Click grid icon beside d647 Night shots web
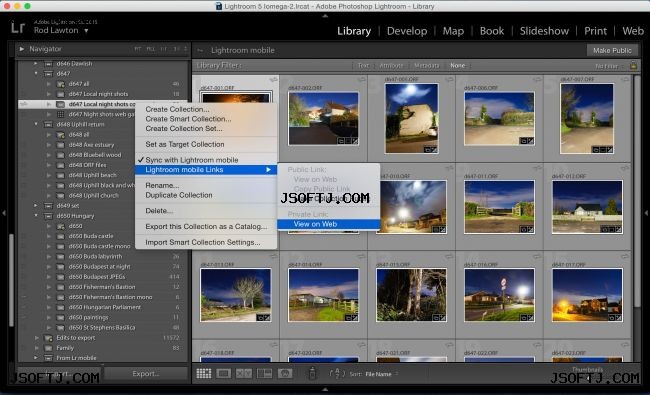 61,114
